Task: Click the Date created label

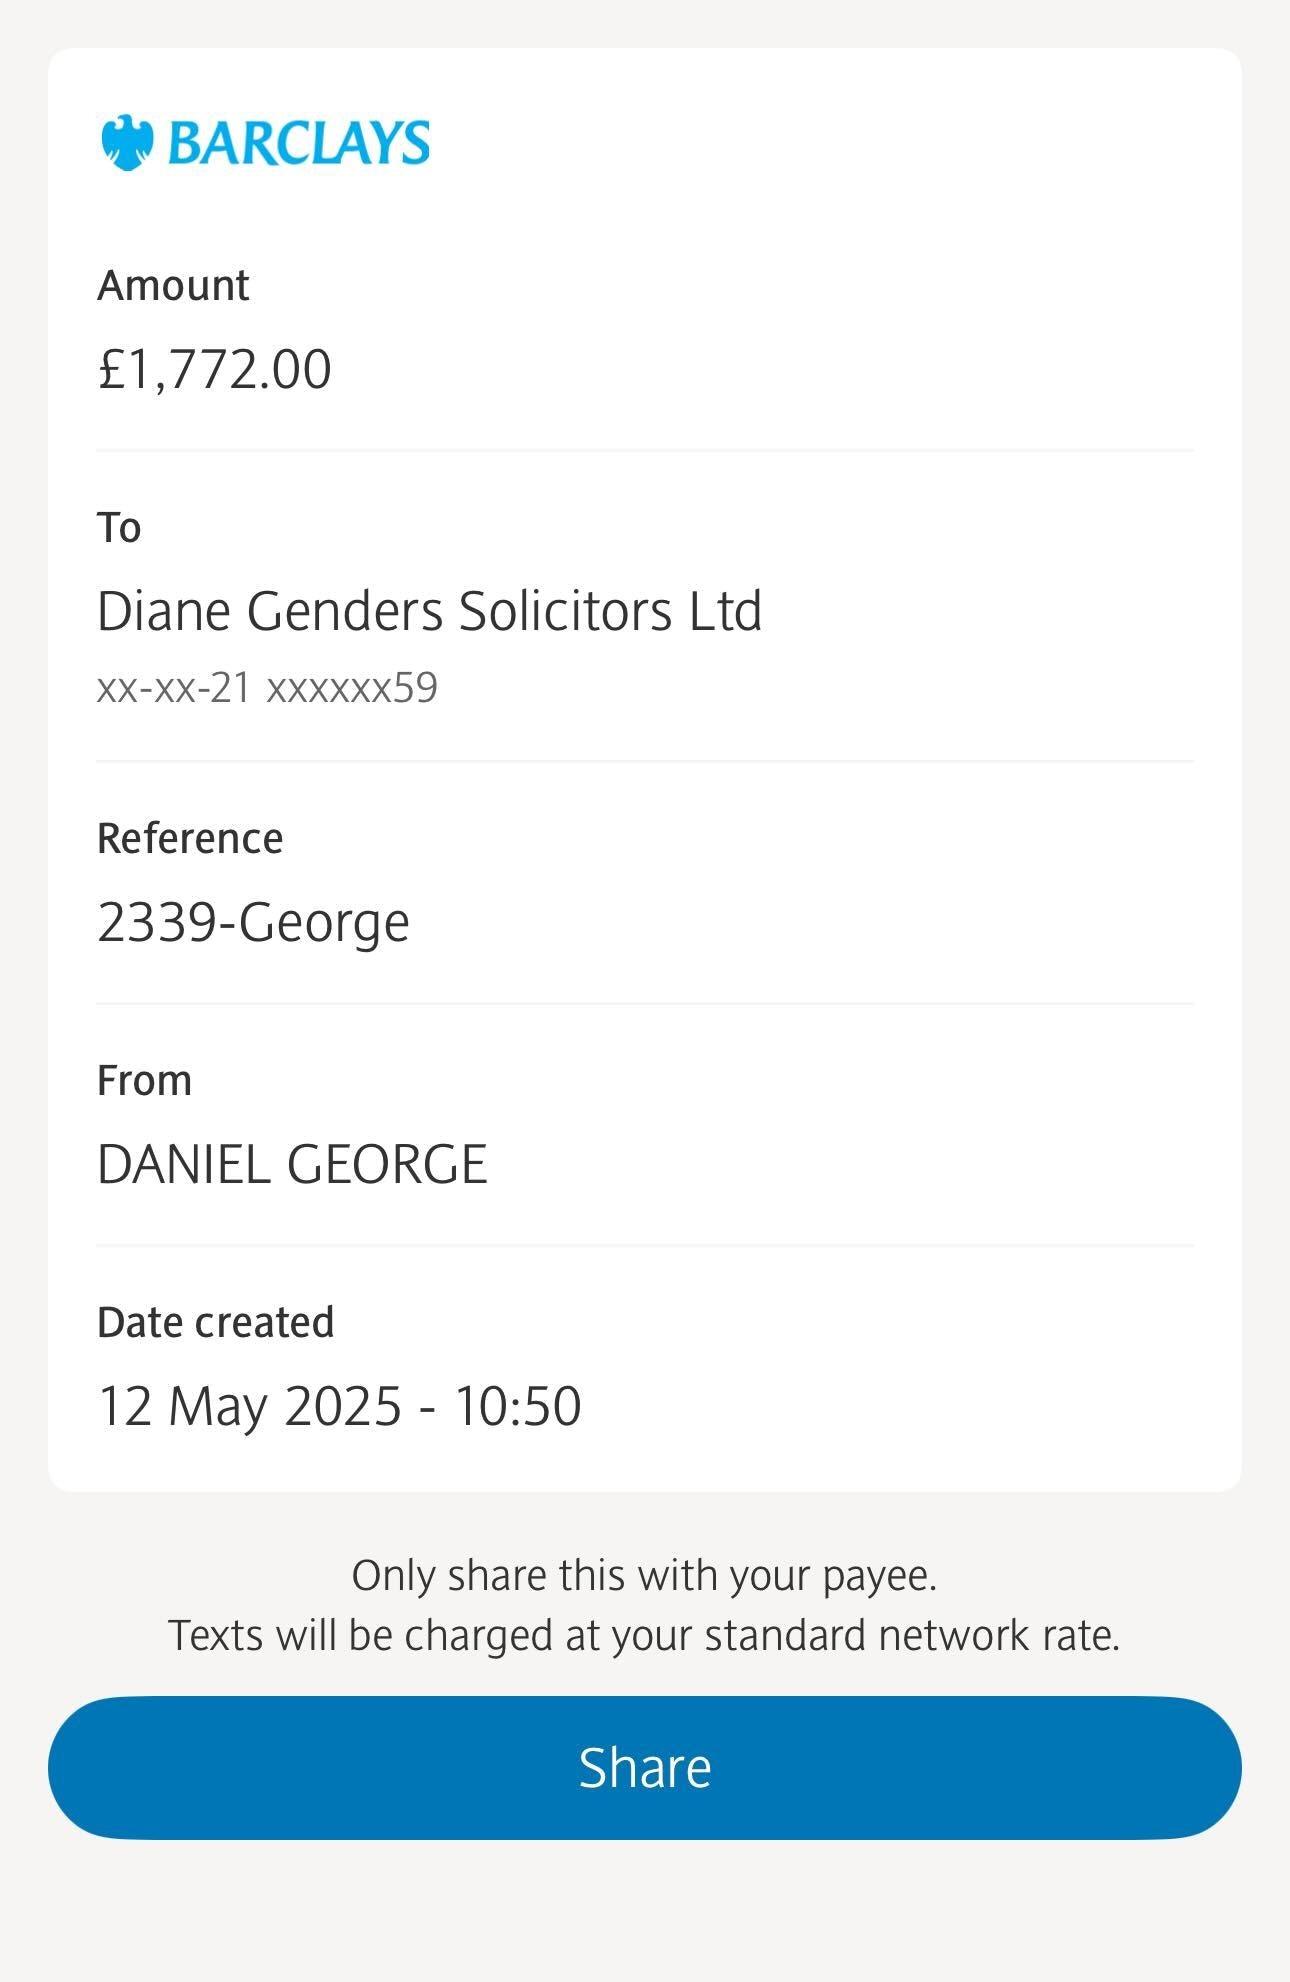Action: pos(215,1323)
